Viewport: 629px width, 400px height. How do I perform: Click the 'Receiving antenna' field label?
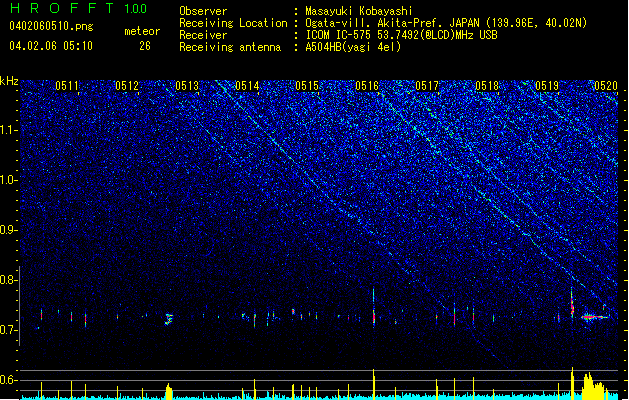point(230,47)
